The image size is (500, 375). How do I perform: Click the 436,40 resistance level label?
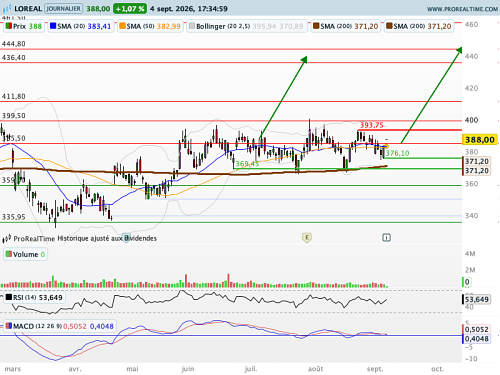click(13, 58)
